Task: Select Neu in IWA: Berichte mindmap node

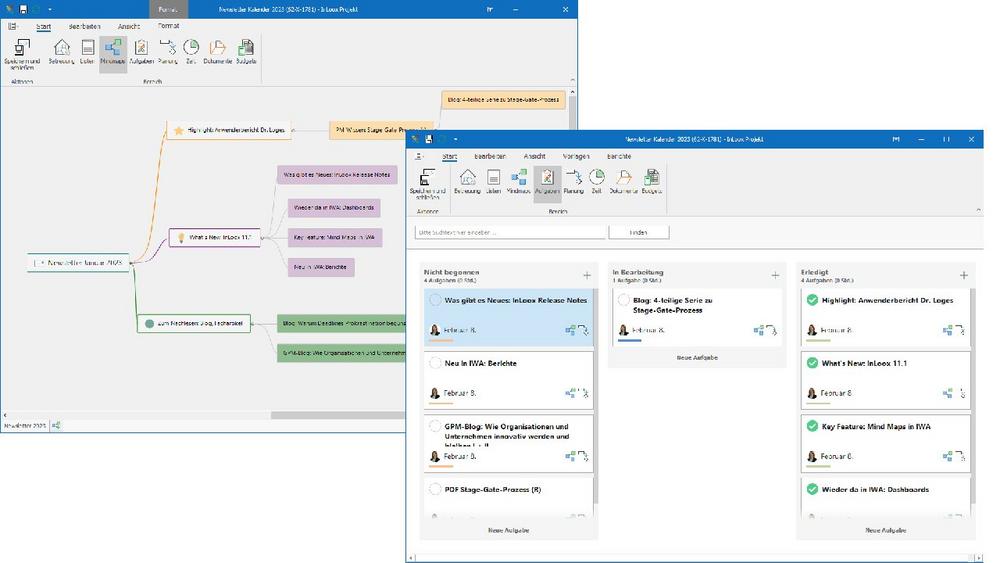Action: tap(321, 267)
